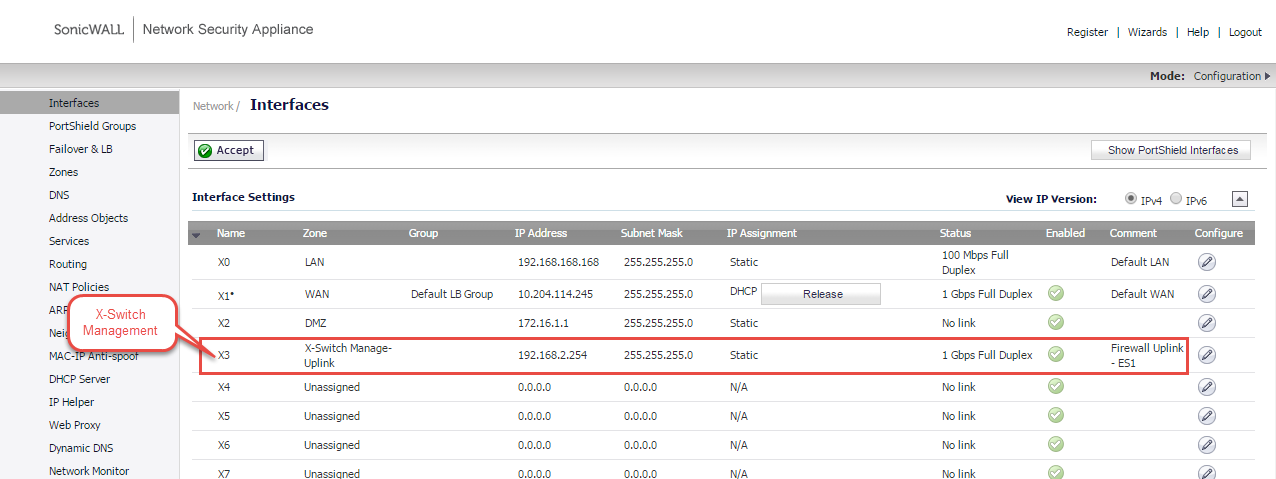This screenshot has height=479, width=1276.
Task: Click green enabled status icon for X2
Action: click(1056, 323)
